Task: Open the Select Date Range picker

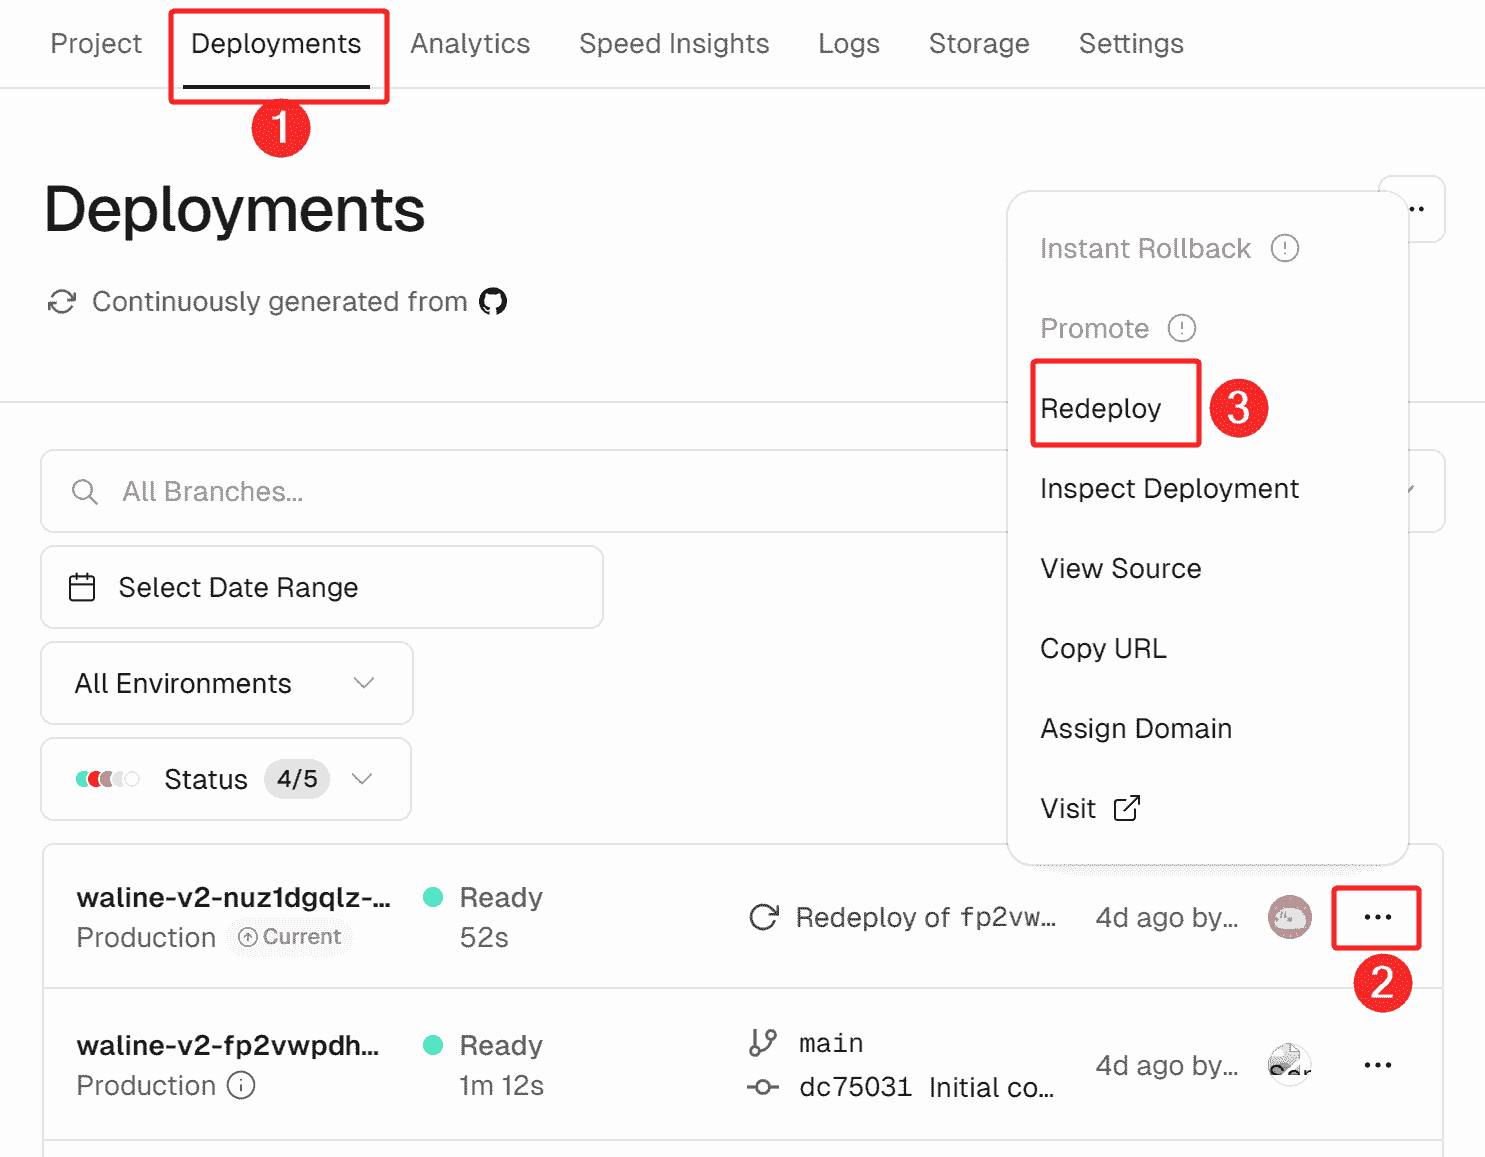Action: click(321, 587)
